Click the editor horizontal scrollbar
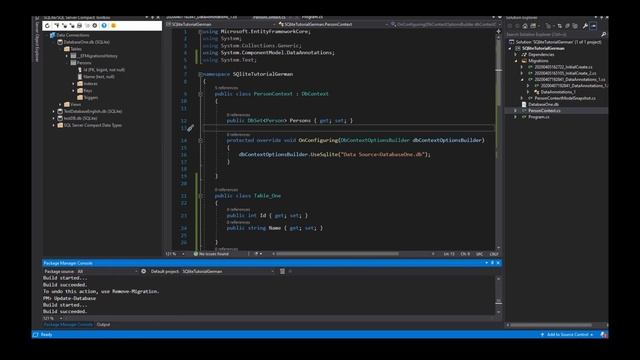 (x=337, y=254)
